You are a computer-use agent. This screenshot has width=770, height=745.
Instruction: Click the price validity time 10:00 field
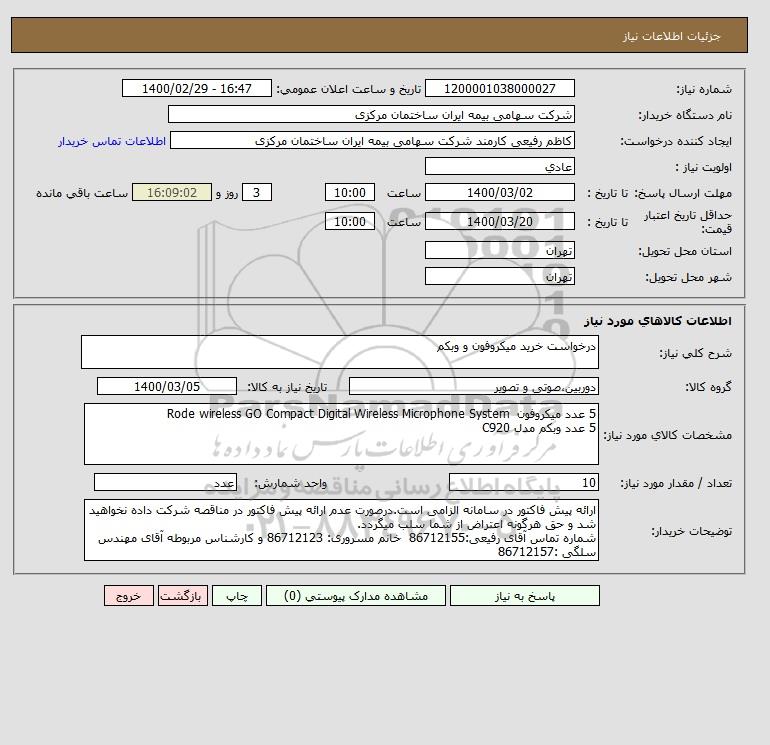(350, 221)
